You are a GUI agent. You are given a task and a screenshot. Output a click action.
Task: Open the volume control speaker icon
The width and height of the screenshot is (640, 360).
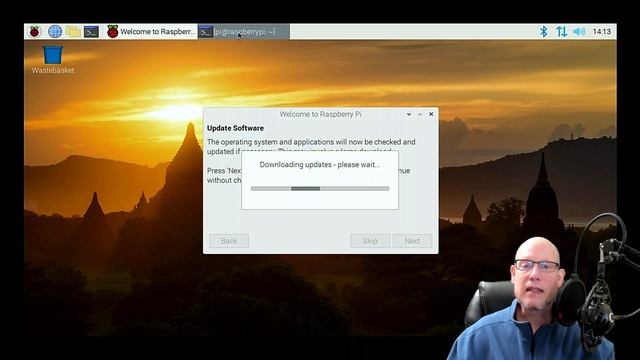tap(579, 31)
